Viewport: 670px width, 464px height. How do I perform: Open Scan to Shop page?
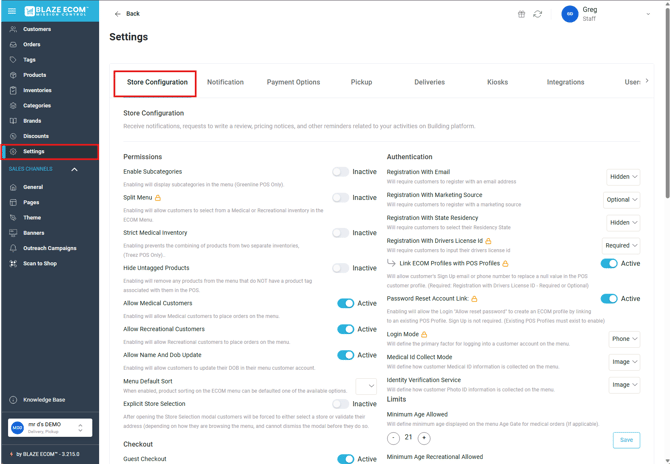pyautogui.click(x=40, y=263)
